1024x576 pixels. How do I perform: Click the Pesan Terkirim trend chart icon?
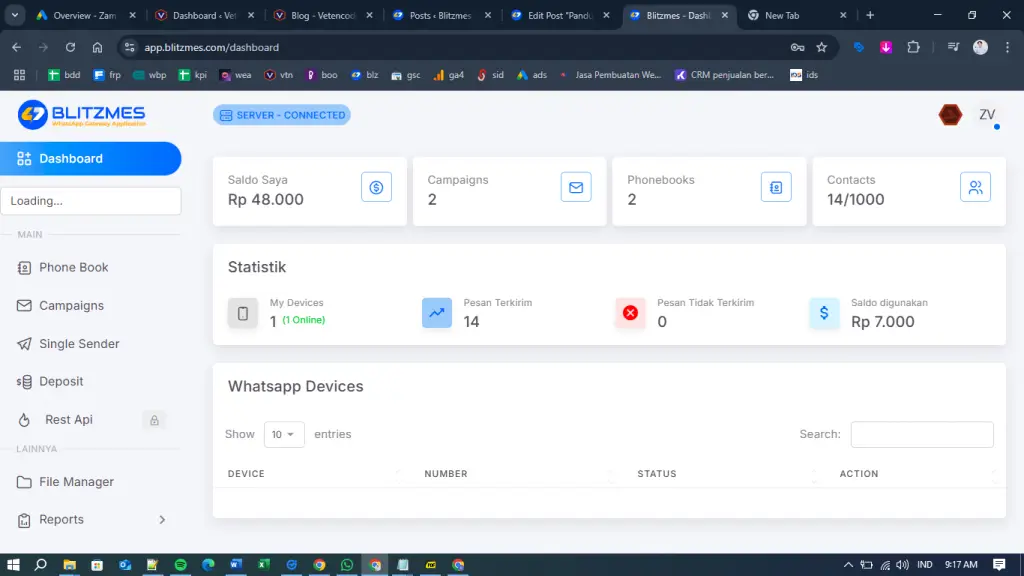point(437,313)
